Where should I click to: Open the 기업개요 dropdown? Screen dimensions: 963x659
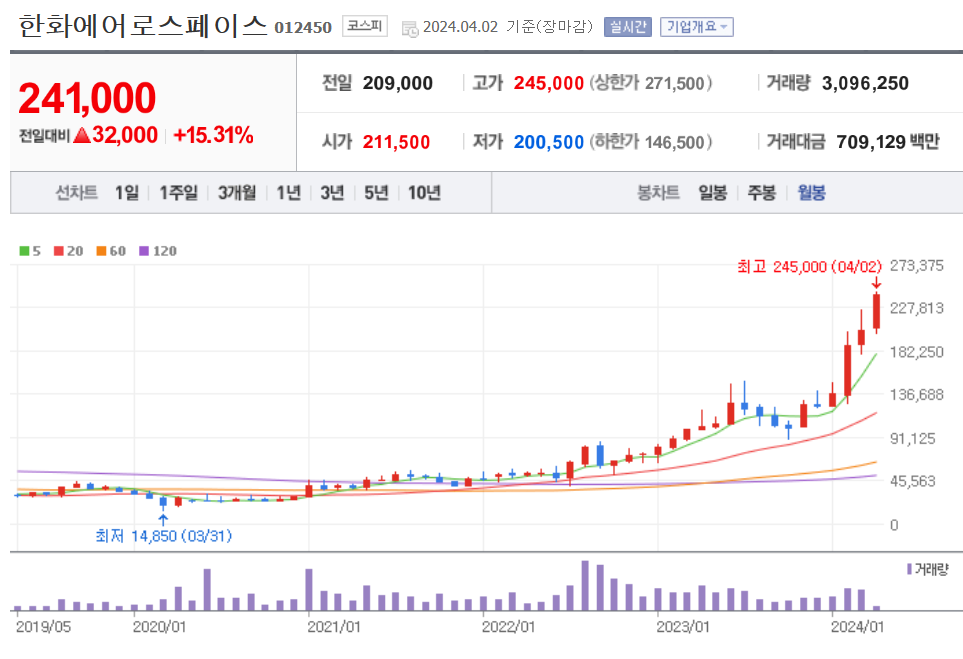696,27
